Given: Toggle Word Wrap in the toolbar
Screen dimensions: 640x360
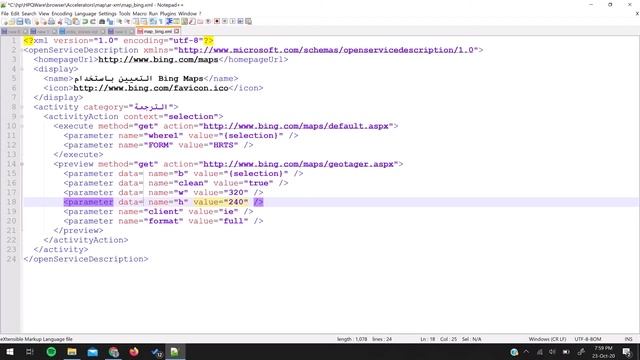Looking at the screenshot, I should click(x=152, y=21).
